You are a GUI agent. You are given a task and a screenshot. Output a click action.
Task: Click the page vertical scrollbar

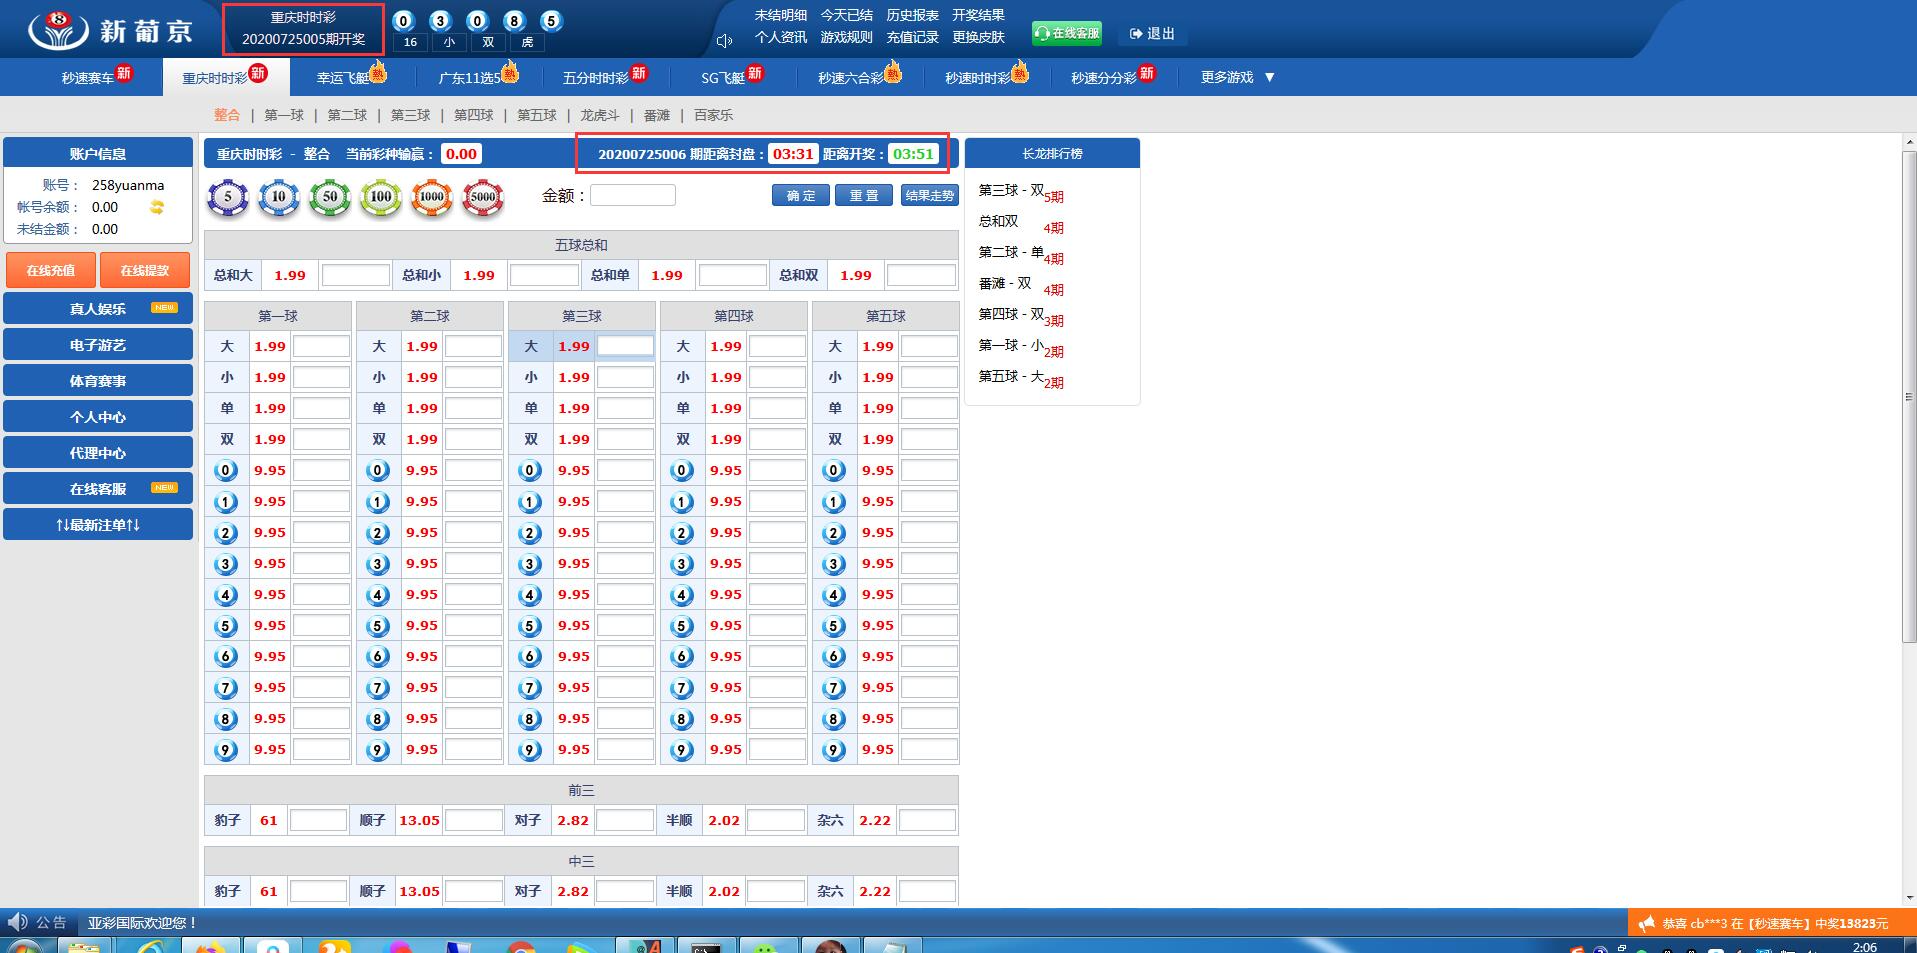pos(1908,400)
